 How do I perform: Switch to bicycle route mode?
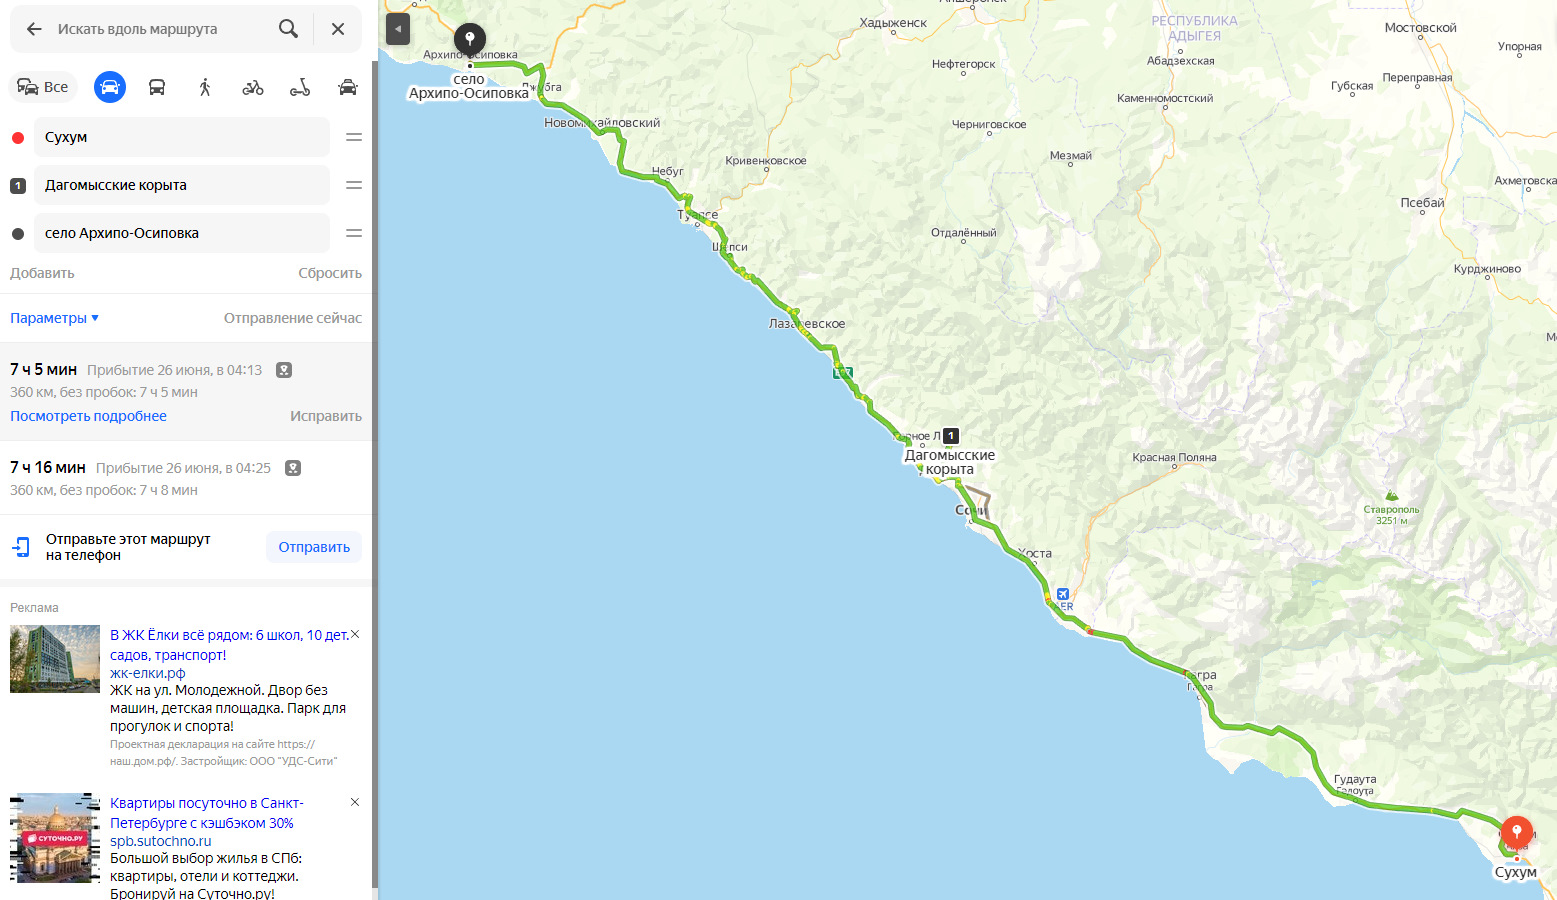pyautogui.click(x=253, y=87)
